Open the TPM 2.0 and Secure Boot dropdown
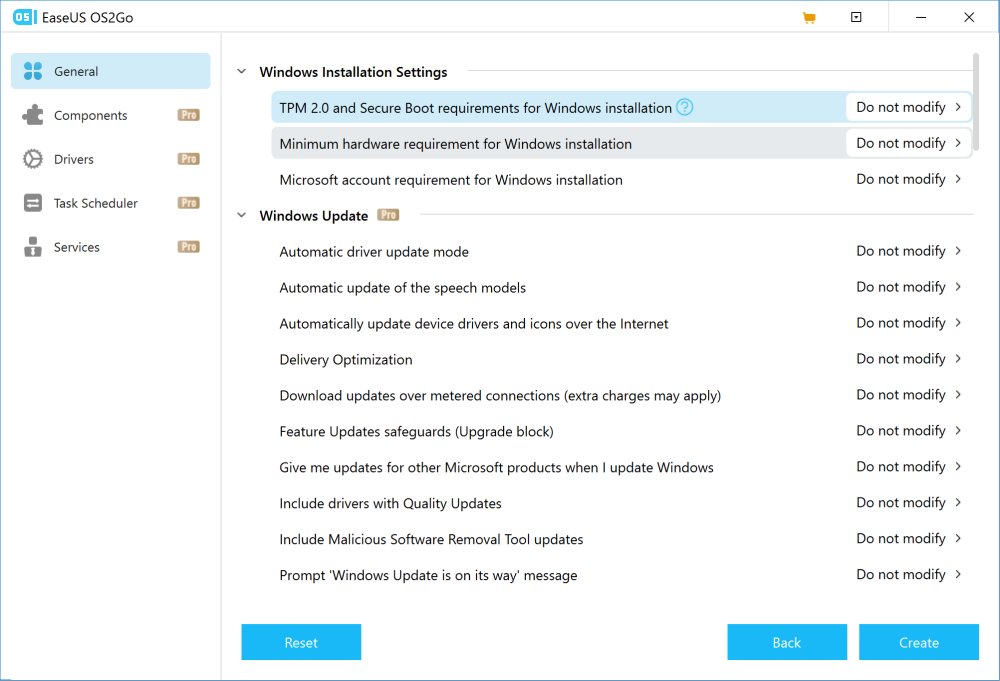1000x681 pixels. 908,107
